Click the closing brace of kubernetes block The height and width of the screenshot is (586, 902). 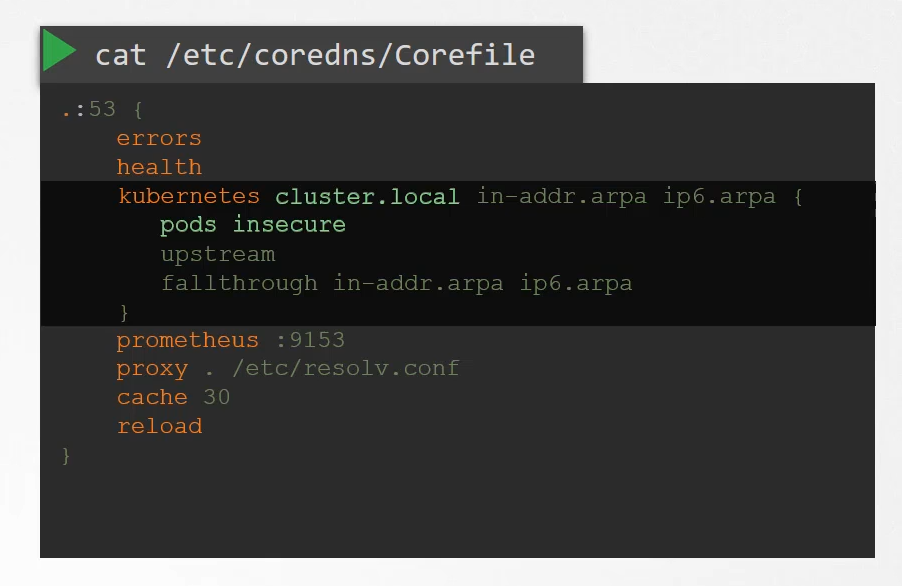(x=124, y=312)
